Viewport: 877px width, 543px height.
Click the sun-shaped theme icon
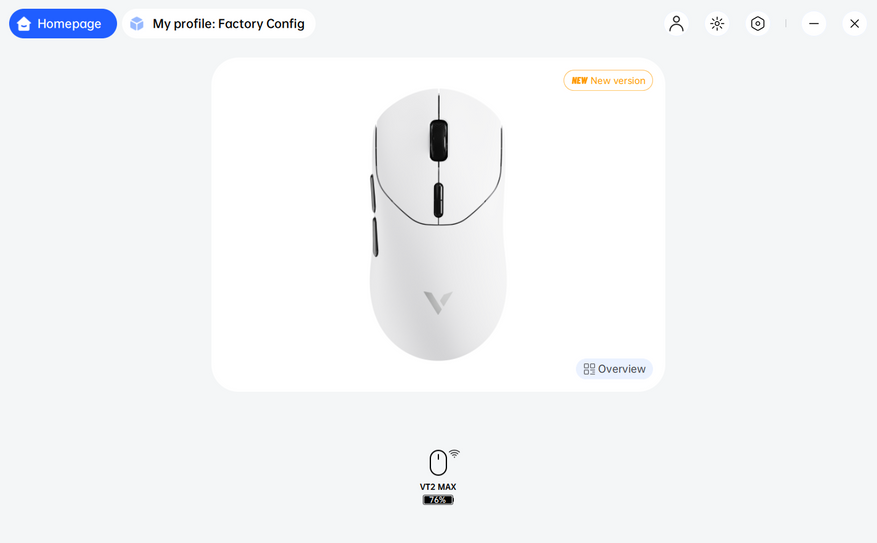tap(717, 23)
